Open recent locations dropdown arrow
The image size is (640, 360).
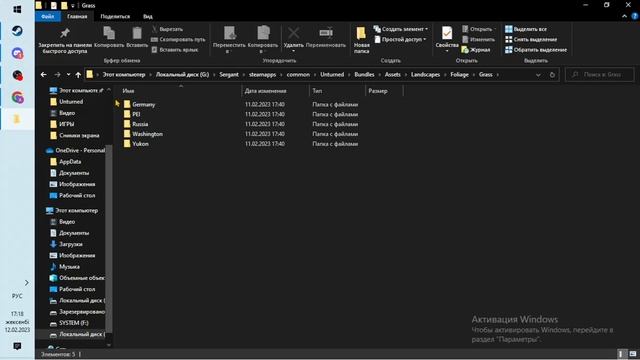pyautogui.click(x=68, y=75)
